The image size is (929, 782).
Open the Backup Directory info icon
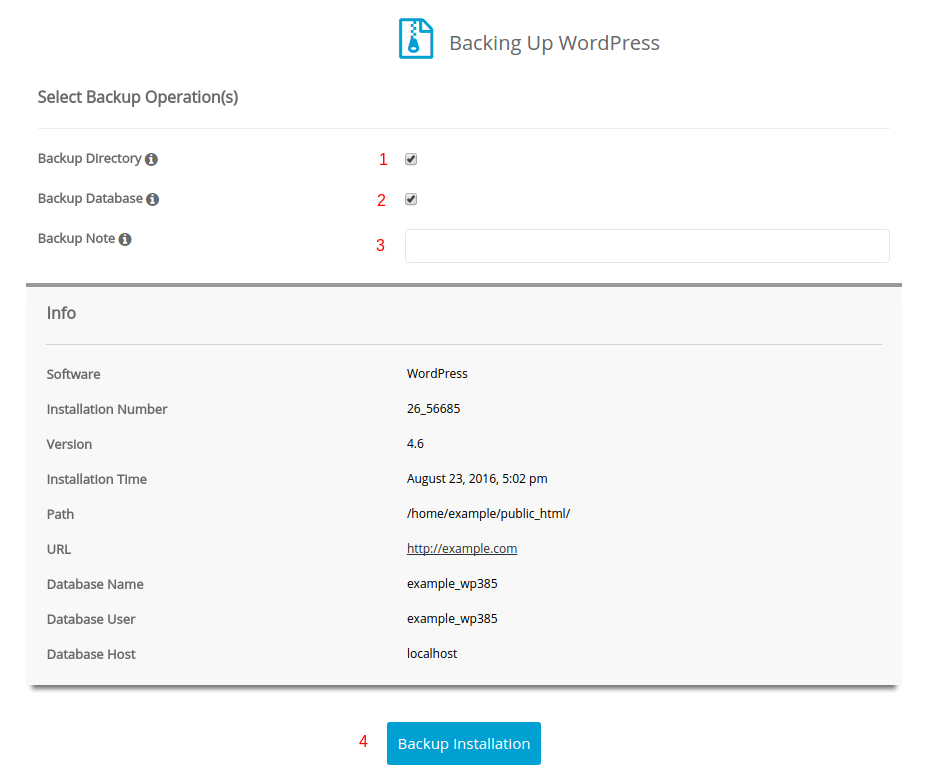(152, 159)
